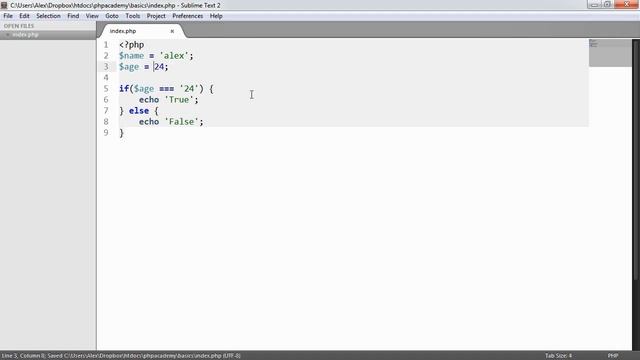
Task: Close the index.php tab with its x
Action: [172, 31]
